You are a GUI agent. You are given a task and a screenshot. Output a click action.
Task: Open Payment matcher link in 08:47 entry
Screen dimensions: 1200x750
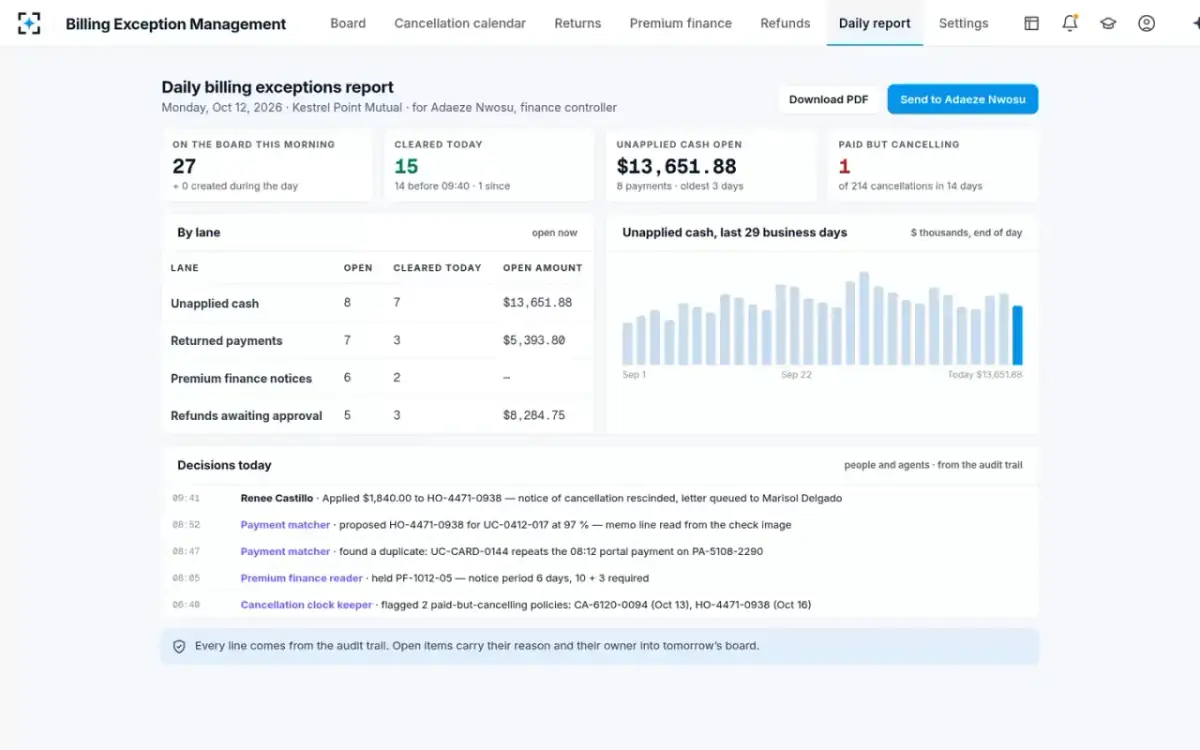(x=285, y=551)
